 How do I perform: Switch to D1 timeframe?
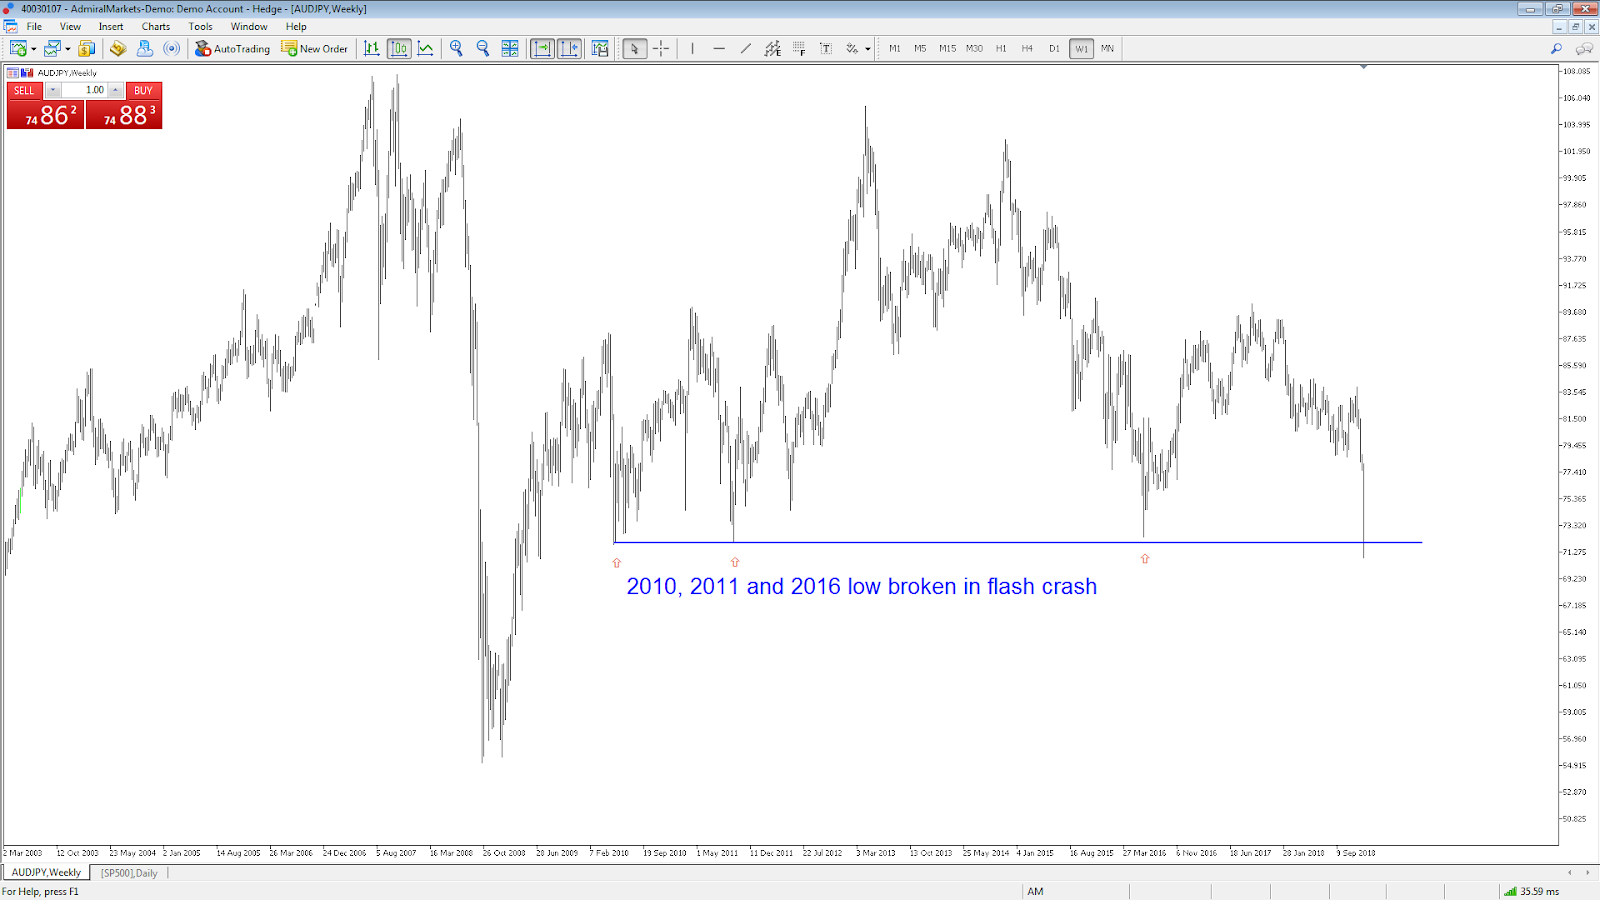pyautogui.click(x=1054, y=48)
